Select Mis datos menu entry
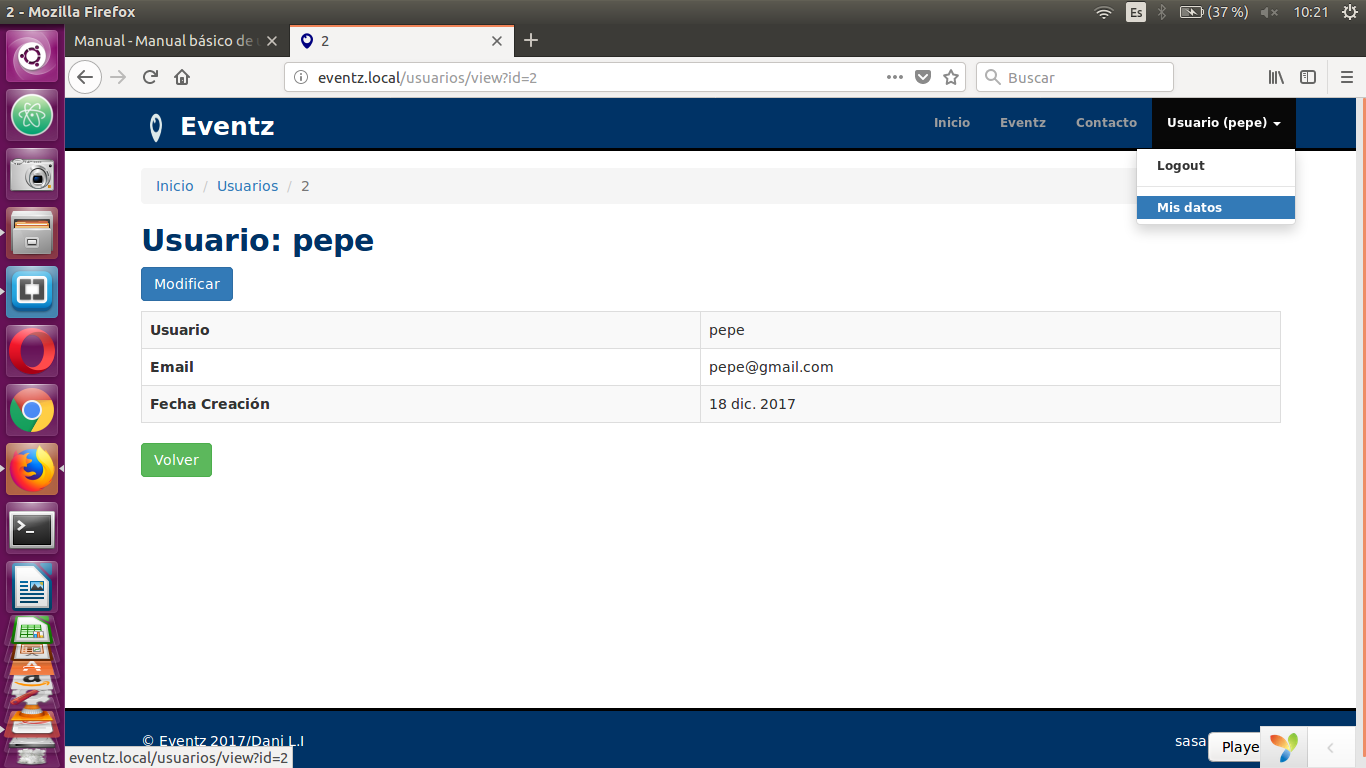Screen dimensions: 1366x768 pos(1216,208)
